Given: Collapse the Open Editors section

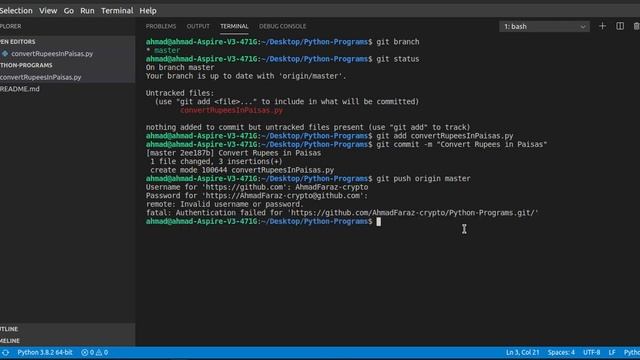Looking at the screenshot, I should 18,42.
